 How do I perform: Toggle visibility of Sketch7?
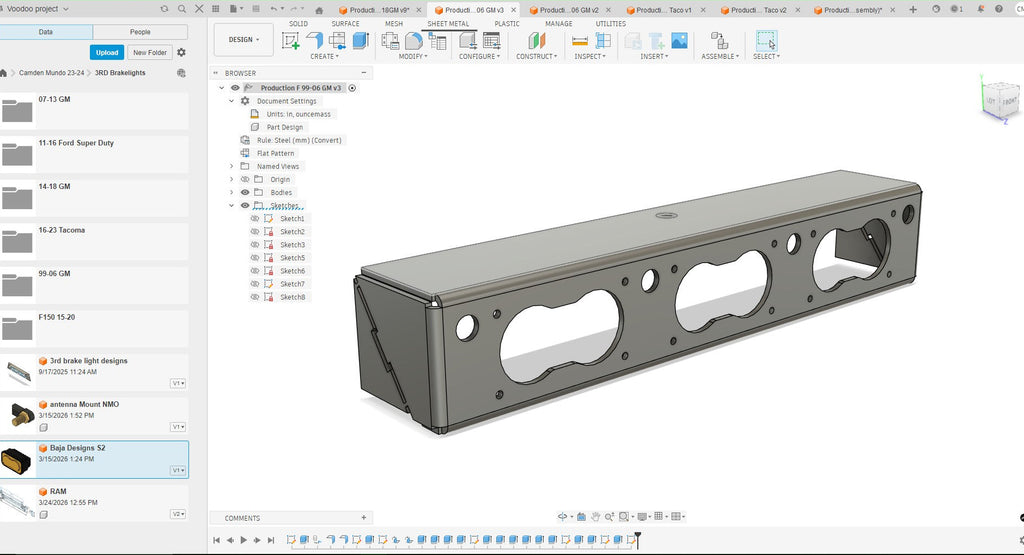tap(255, 284)
